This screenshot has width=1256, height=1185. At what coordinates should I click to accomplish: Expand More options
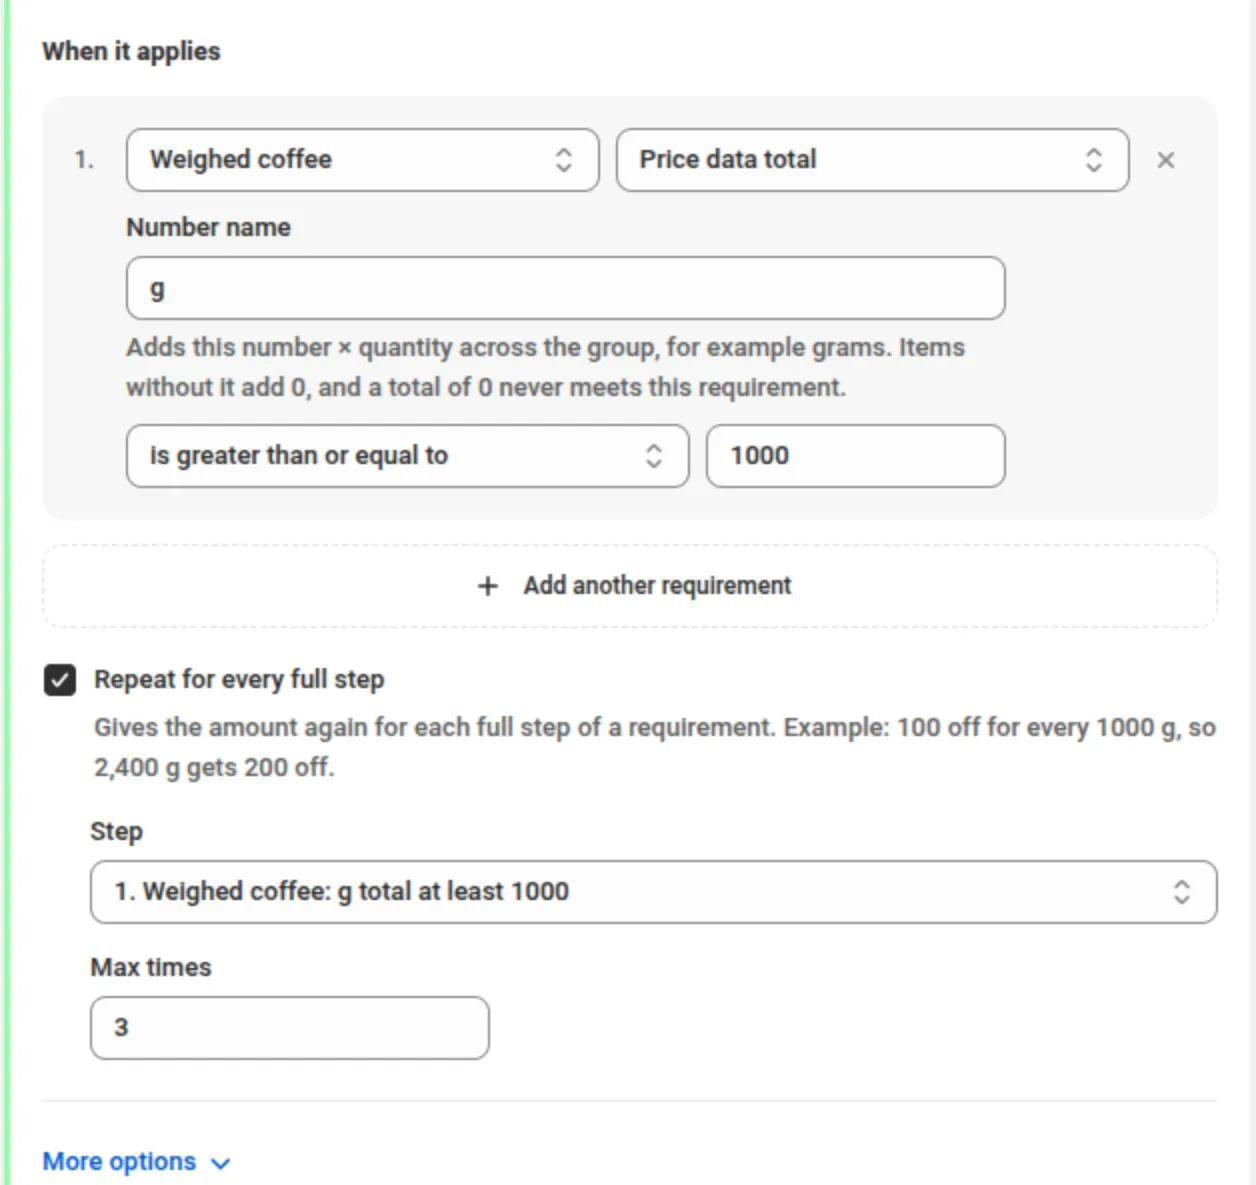(136, 1162)
